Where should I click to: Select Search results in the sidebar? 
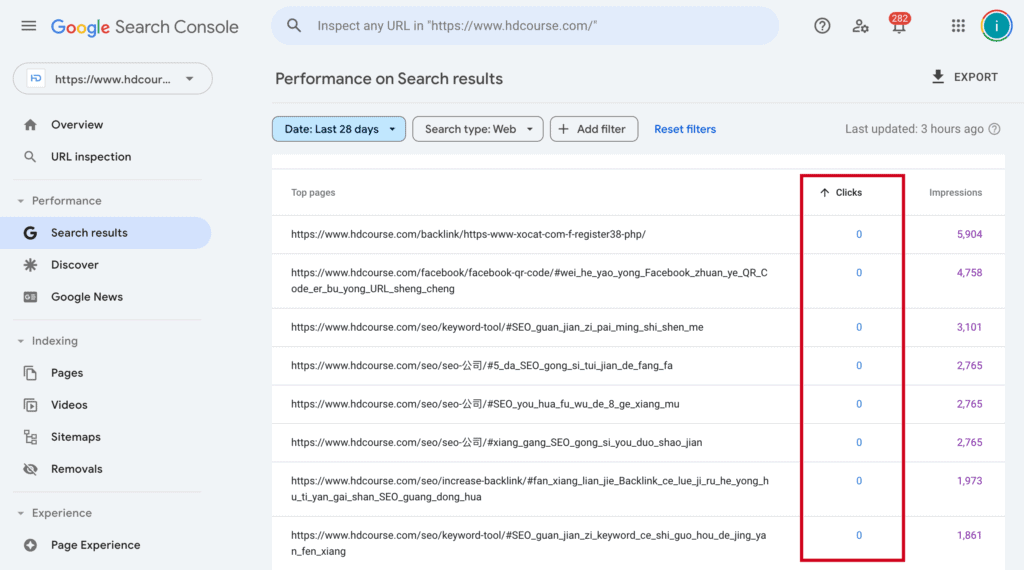[106, 233]
